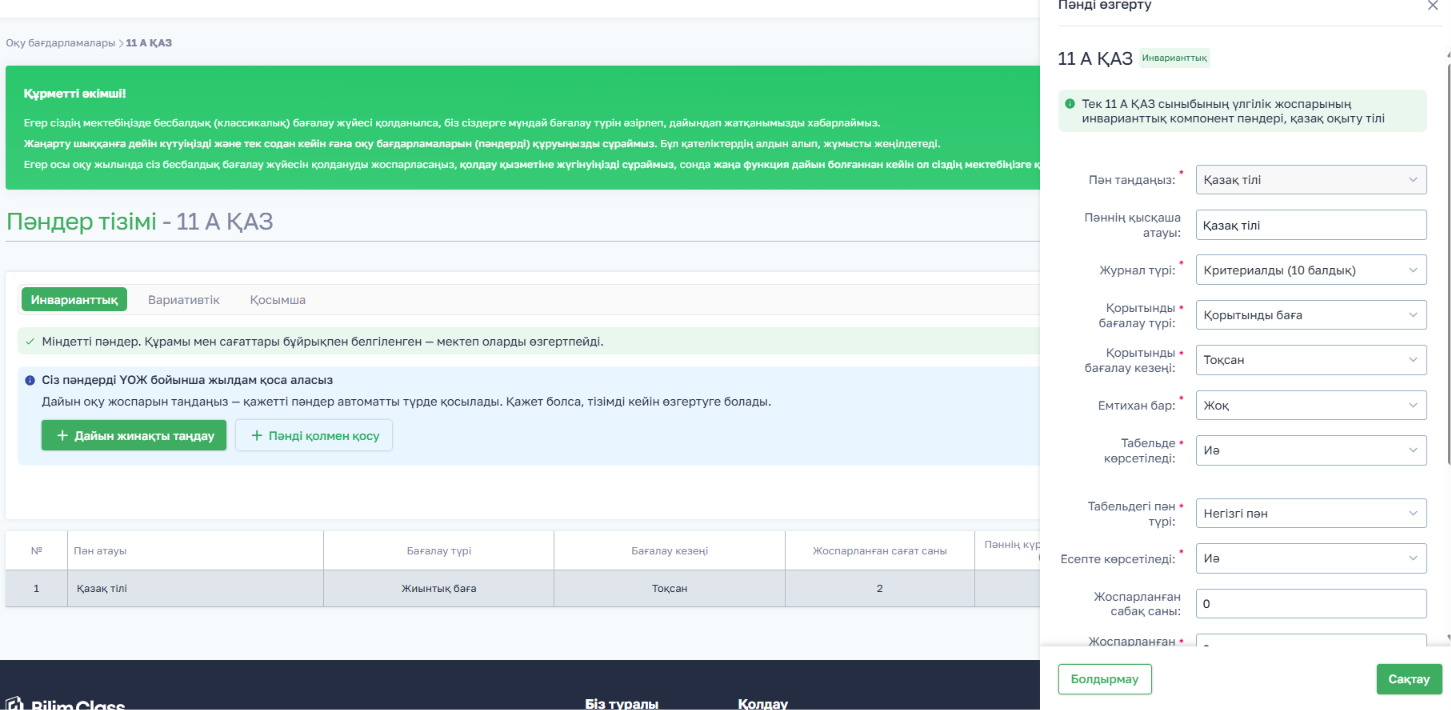Click the Біз туралы footer heading
The width and height of the screenshot is (1451, 710).
[x=622, y=704]
